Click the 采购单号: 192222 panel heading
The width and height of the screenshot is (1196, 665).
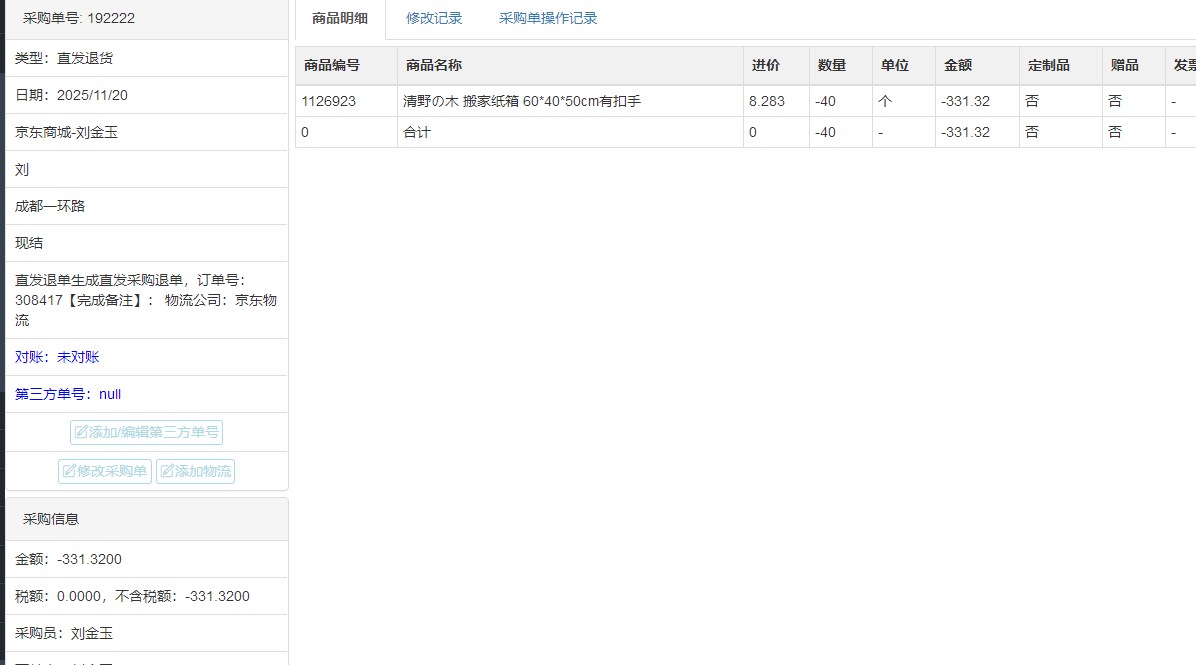click(x=79, y=18)
